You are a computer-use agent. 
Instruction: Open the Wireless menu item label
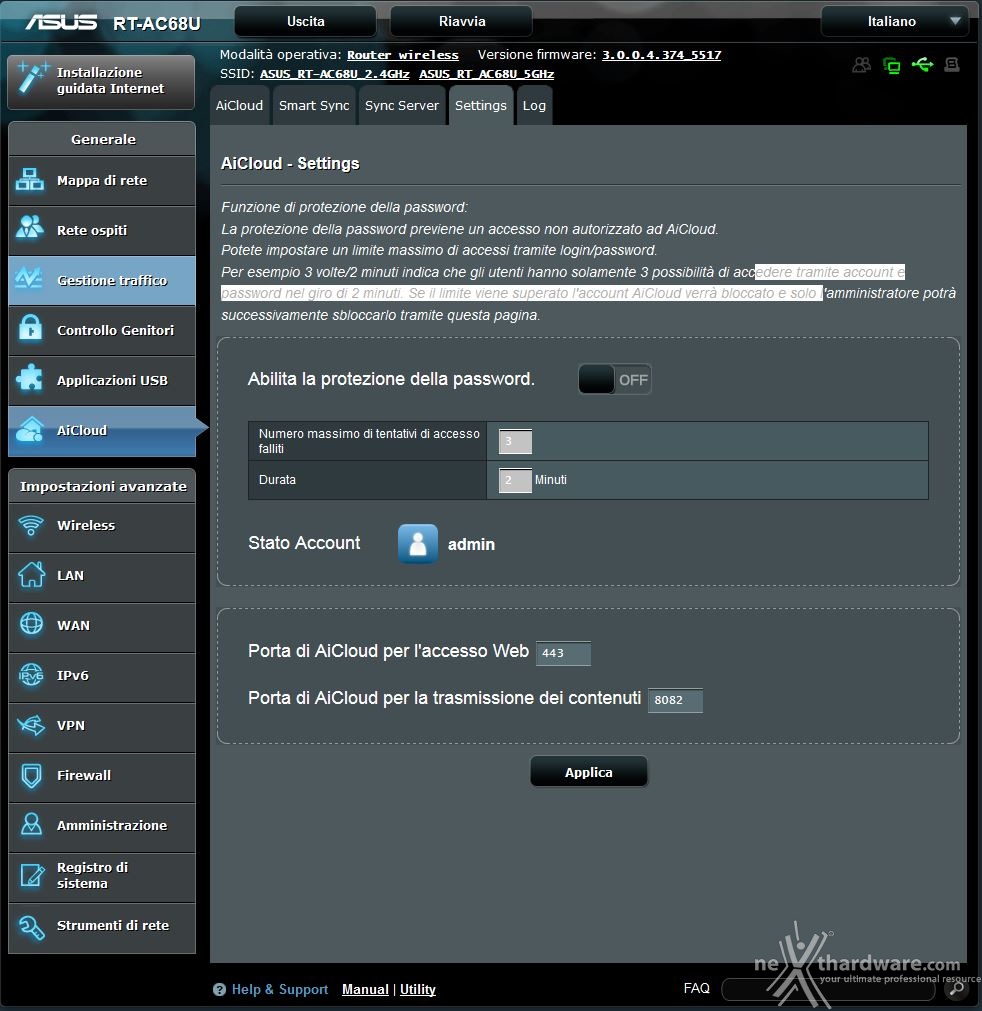tap(86, 525)
